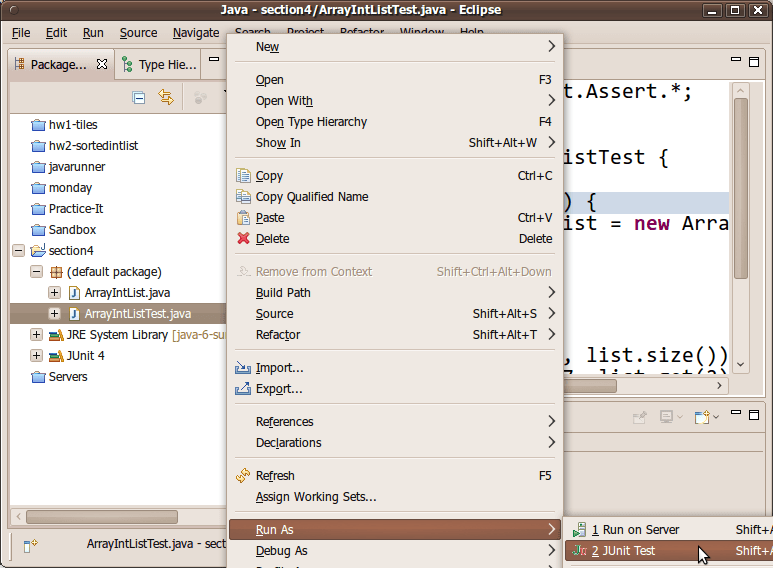Maximize the editor area

[754, 62]
